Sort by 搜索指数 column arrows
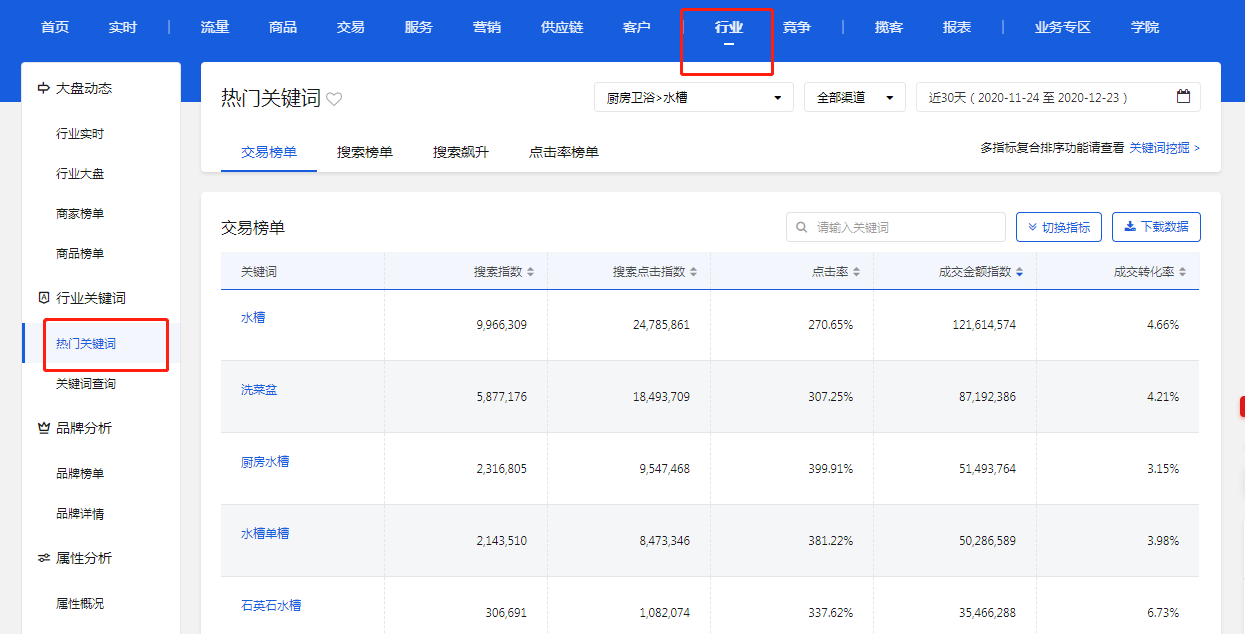1245x634 pixels. click(x=531, y=272)
